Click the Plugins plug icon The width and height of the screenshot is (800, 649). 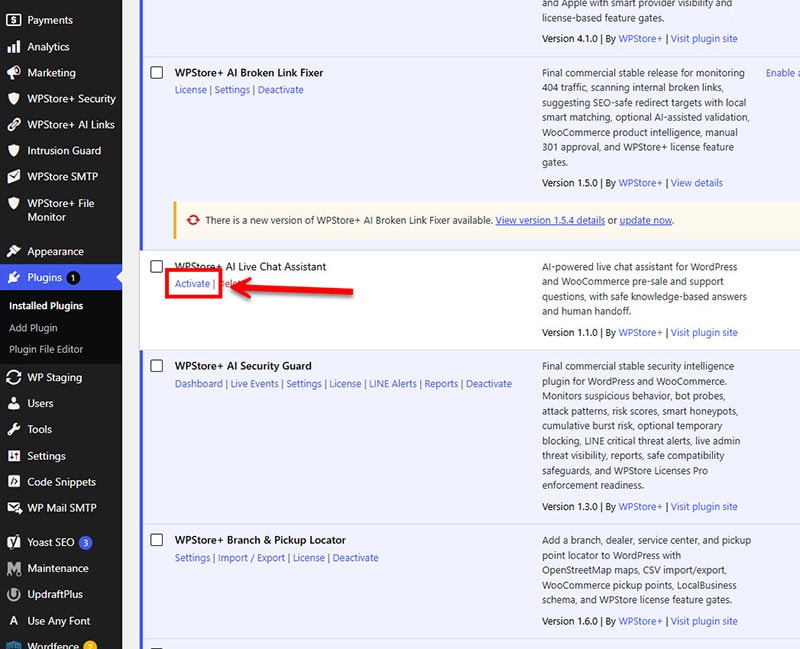[14, 278]
